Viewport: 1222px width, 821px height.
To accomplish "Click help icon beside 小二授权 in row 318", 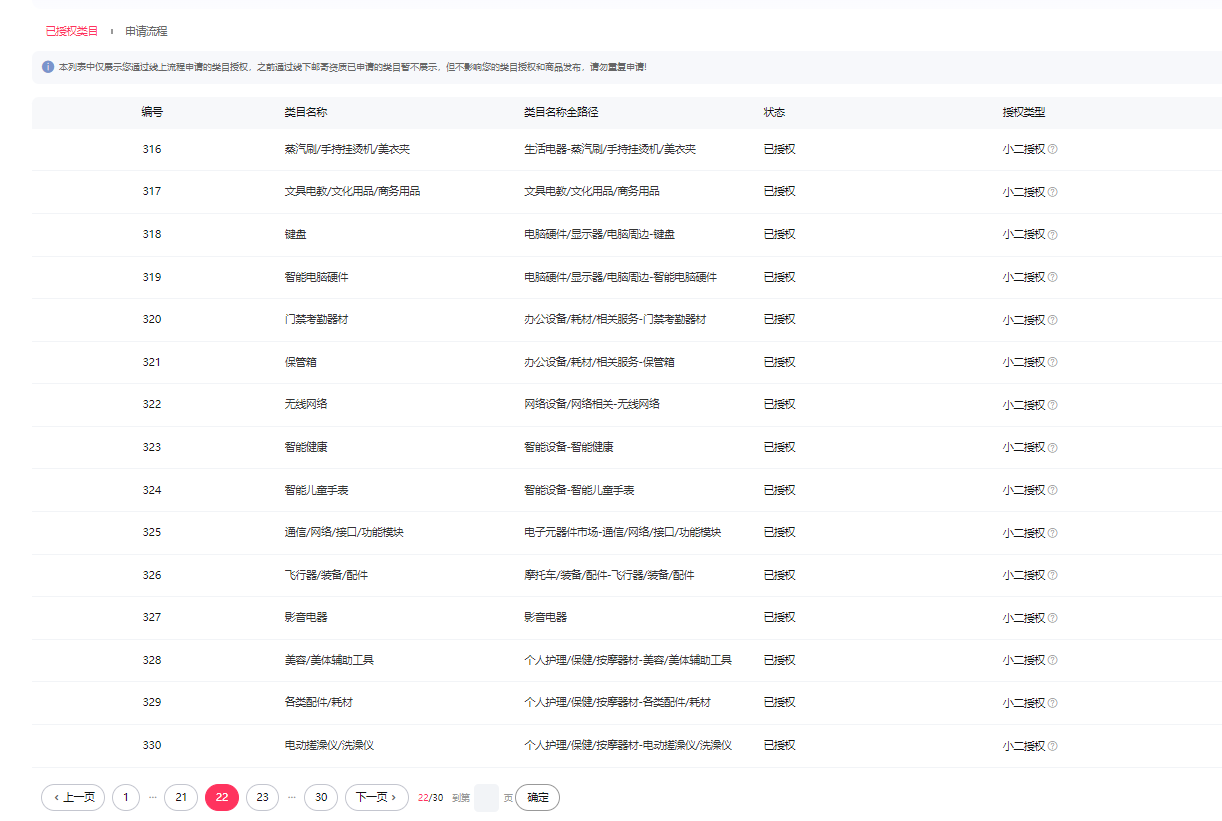I will (x=1052, y=235).
